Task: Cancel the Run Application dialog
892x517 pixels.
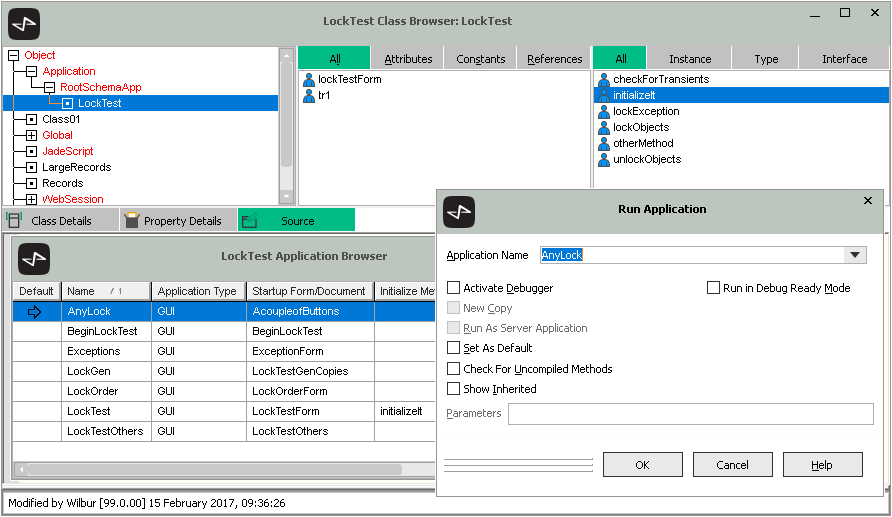Action: pyautogui.click(x=732, y=465)
